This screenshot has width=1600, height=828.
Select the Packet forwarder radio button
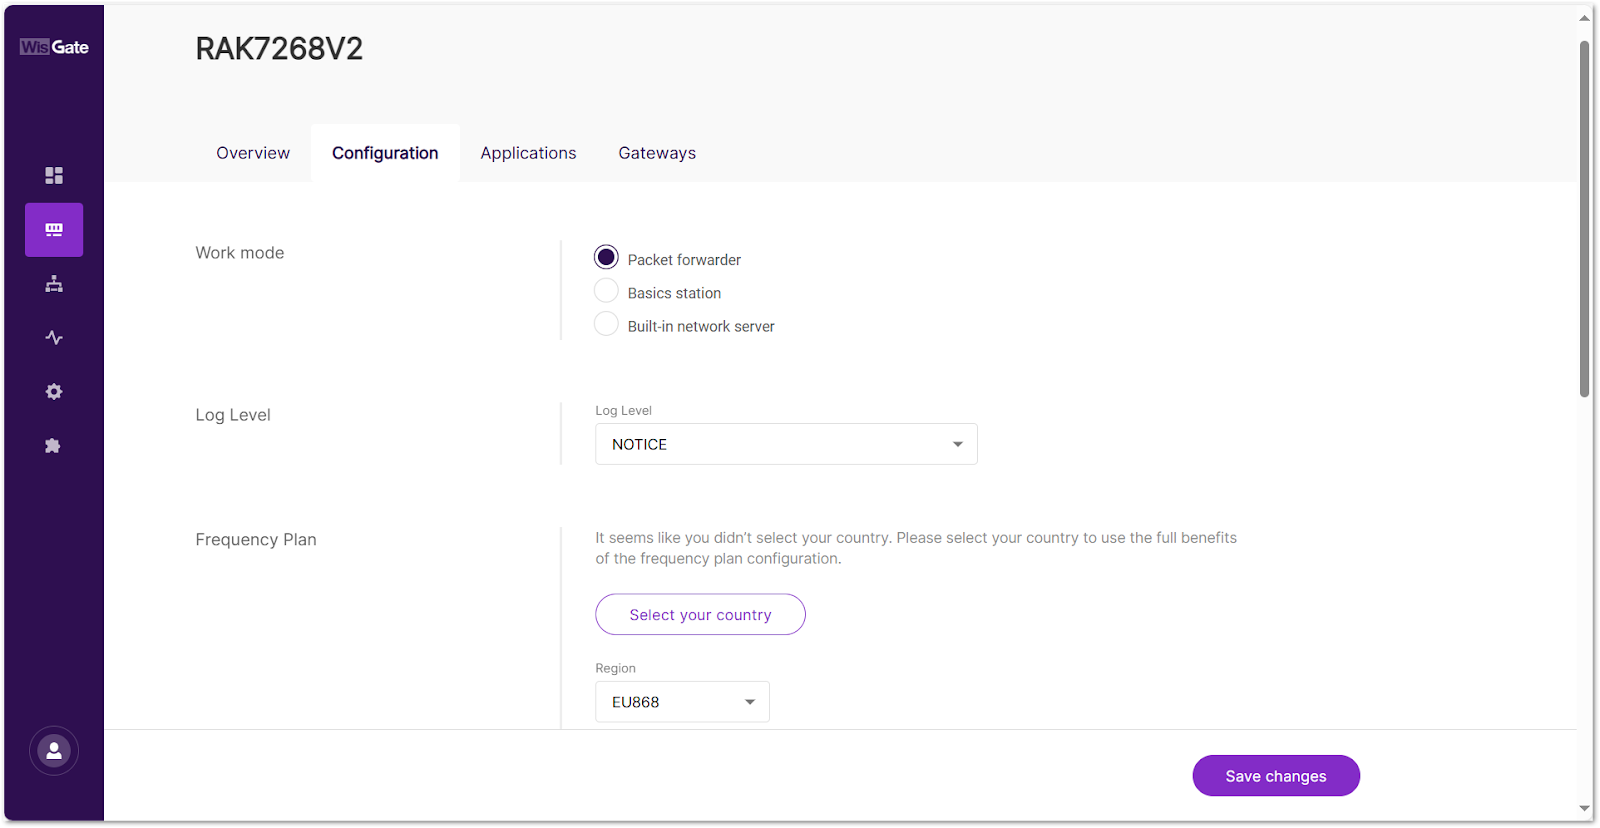(606, 258)
